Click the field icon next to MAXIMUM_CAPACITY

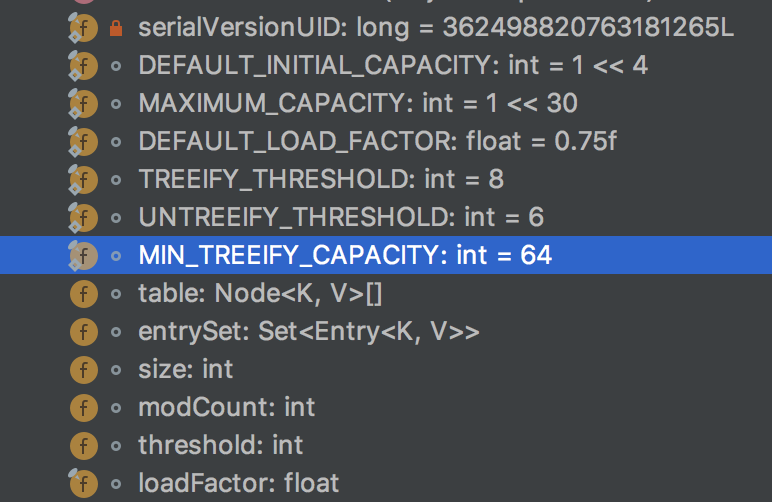pos(83,104)
